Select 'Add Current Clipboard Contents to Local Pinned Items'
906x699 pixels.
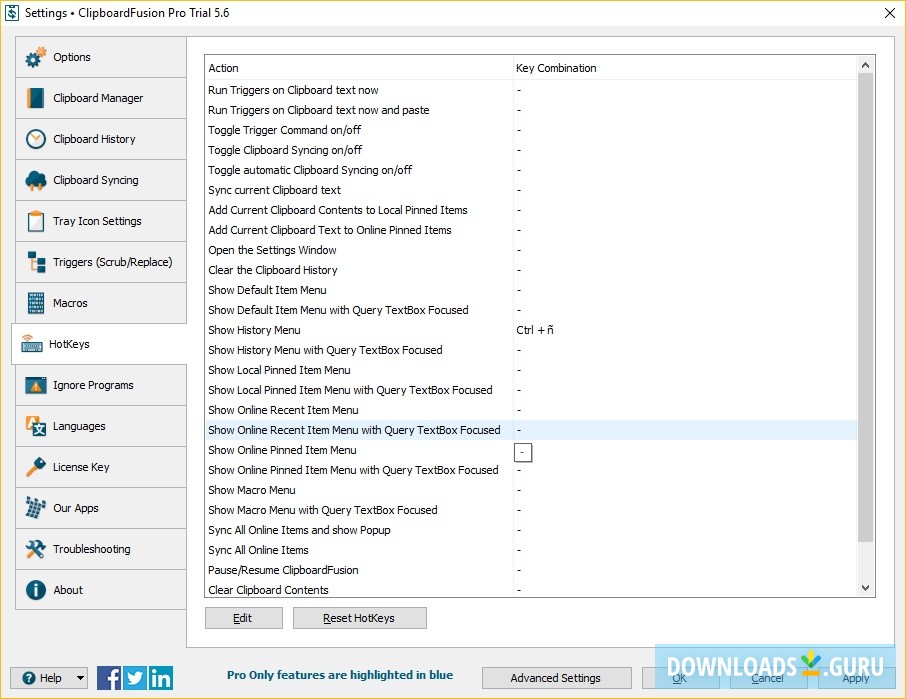click(x=530, y=210)
